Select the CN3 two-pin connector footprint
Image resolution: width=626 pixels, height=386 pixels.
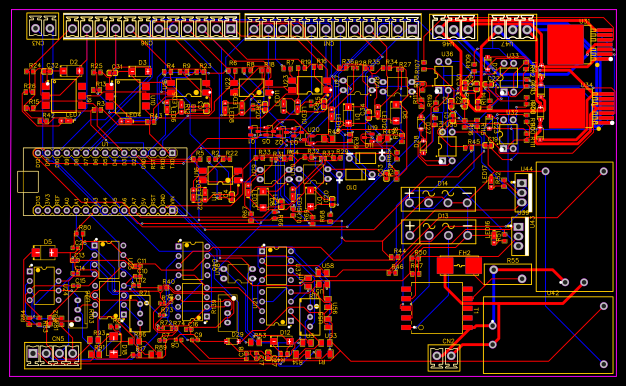pyautogui.click(x=42, y=26)
